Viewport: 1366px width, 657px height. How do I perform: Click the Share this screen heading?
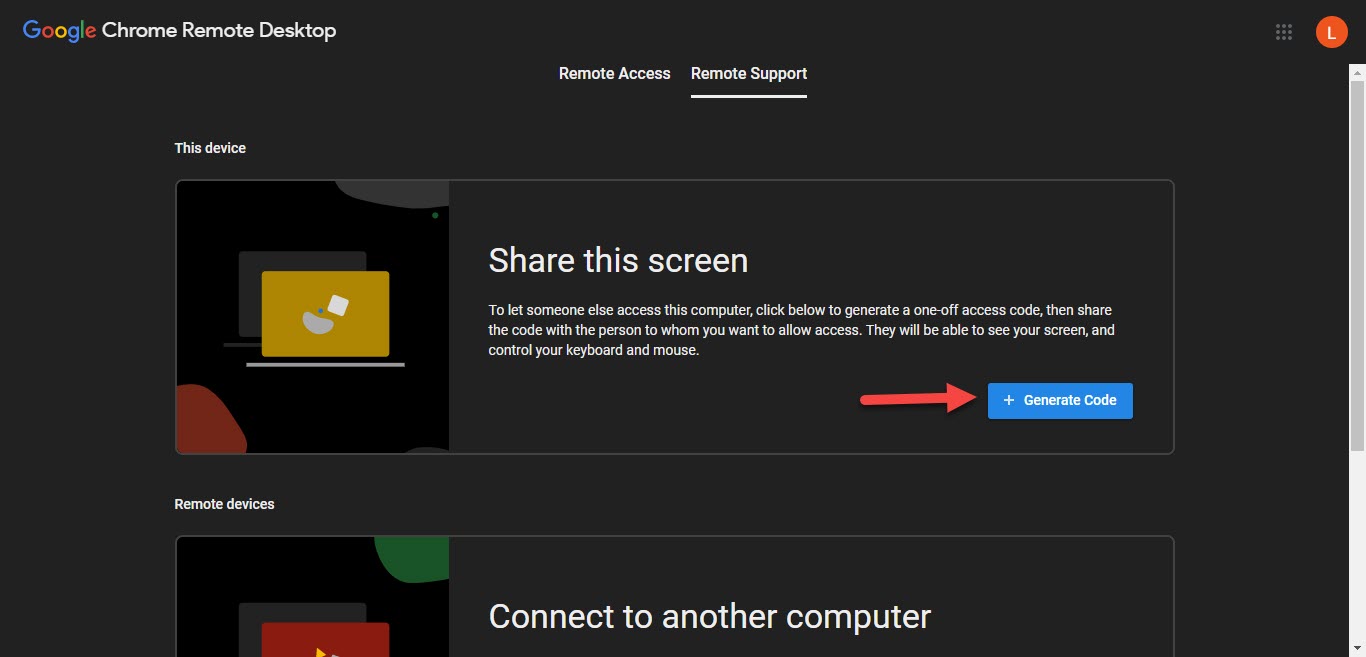click(618, 260)
